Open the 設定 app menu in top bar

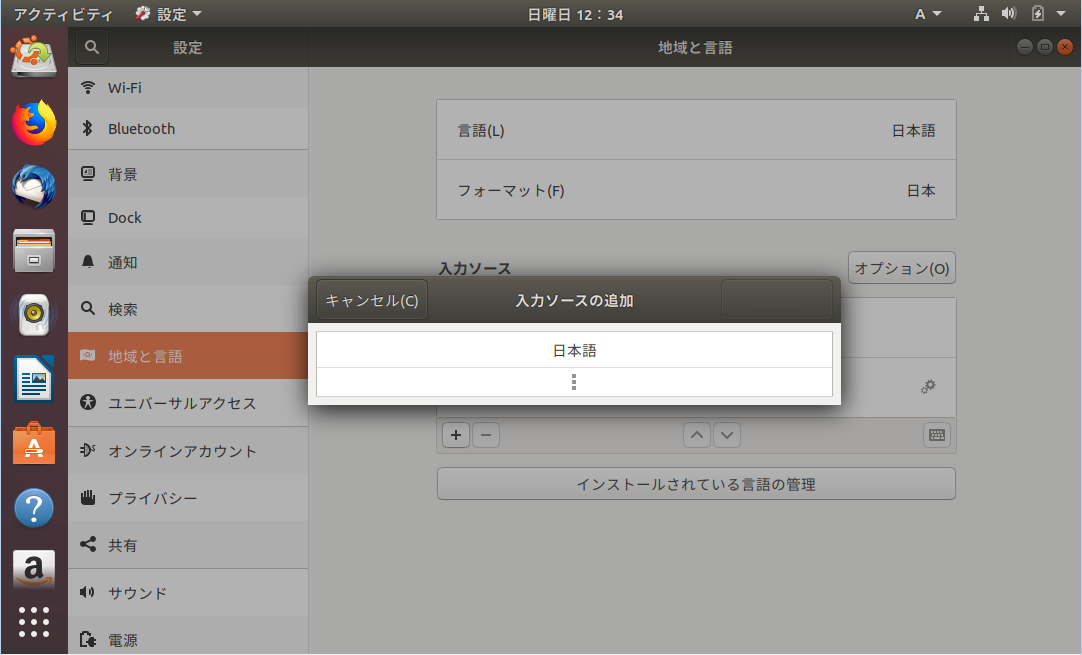point(168,14)
